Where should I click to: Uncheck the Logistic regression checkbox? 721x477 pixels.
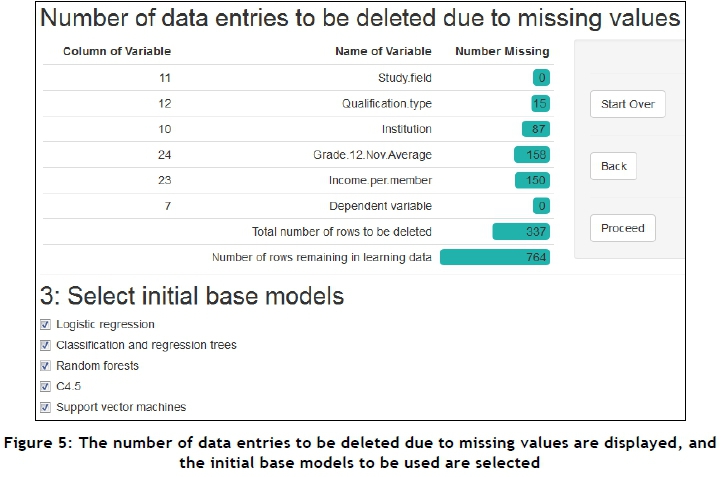45,324
